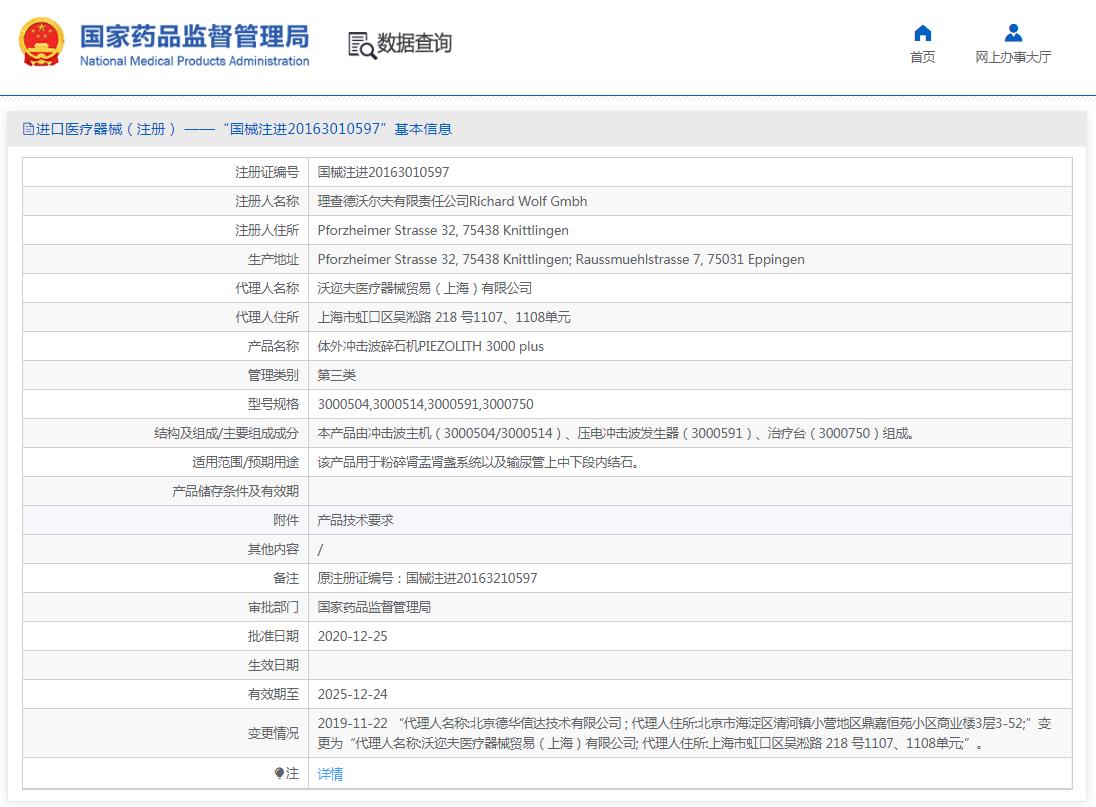This screenshot has height=807, width=1096.
Task: Click the 附件 row label
Action: [x=286, y=520]
